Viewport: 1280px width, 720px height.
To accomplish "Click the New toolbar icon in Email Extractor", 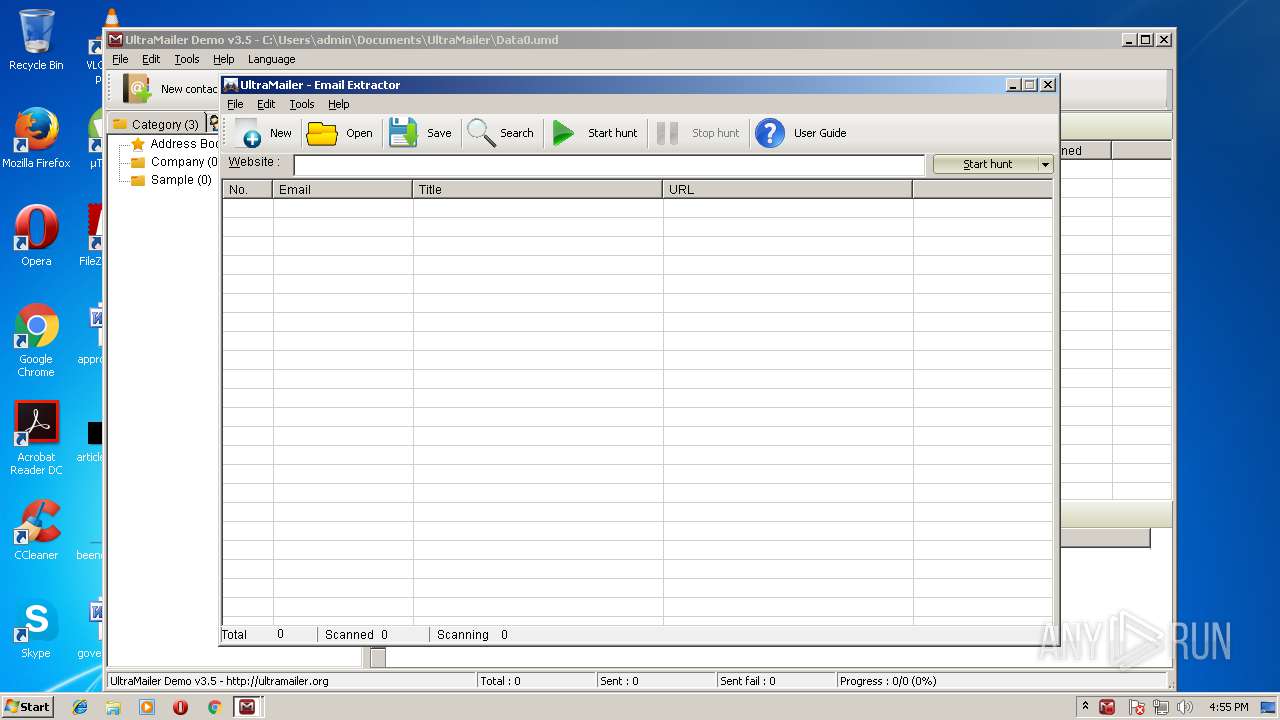I will pos(246,133).
